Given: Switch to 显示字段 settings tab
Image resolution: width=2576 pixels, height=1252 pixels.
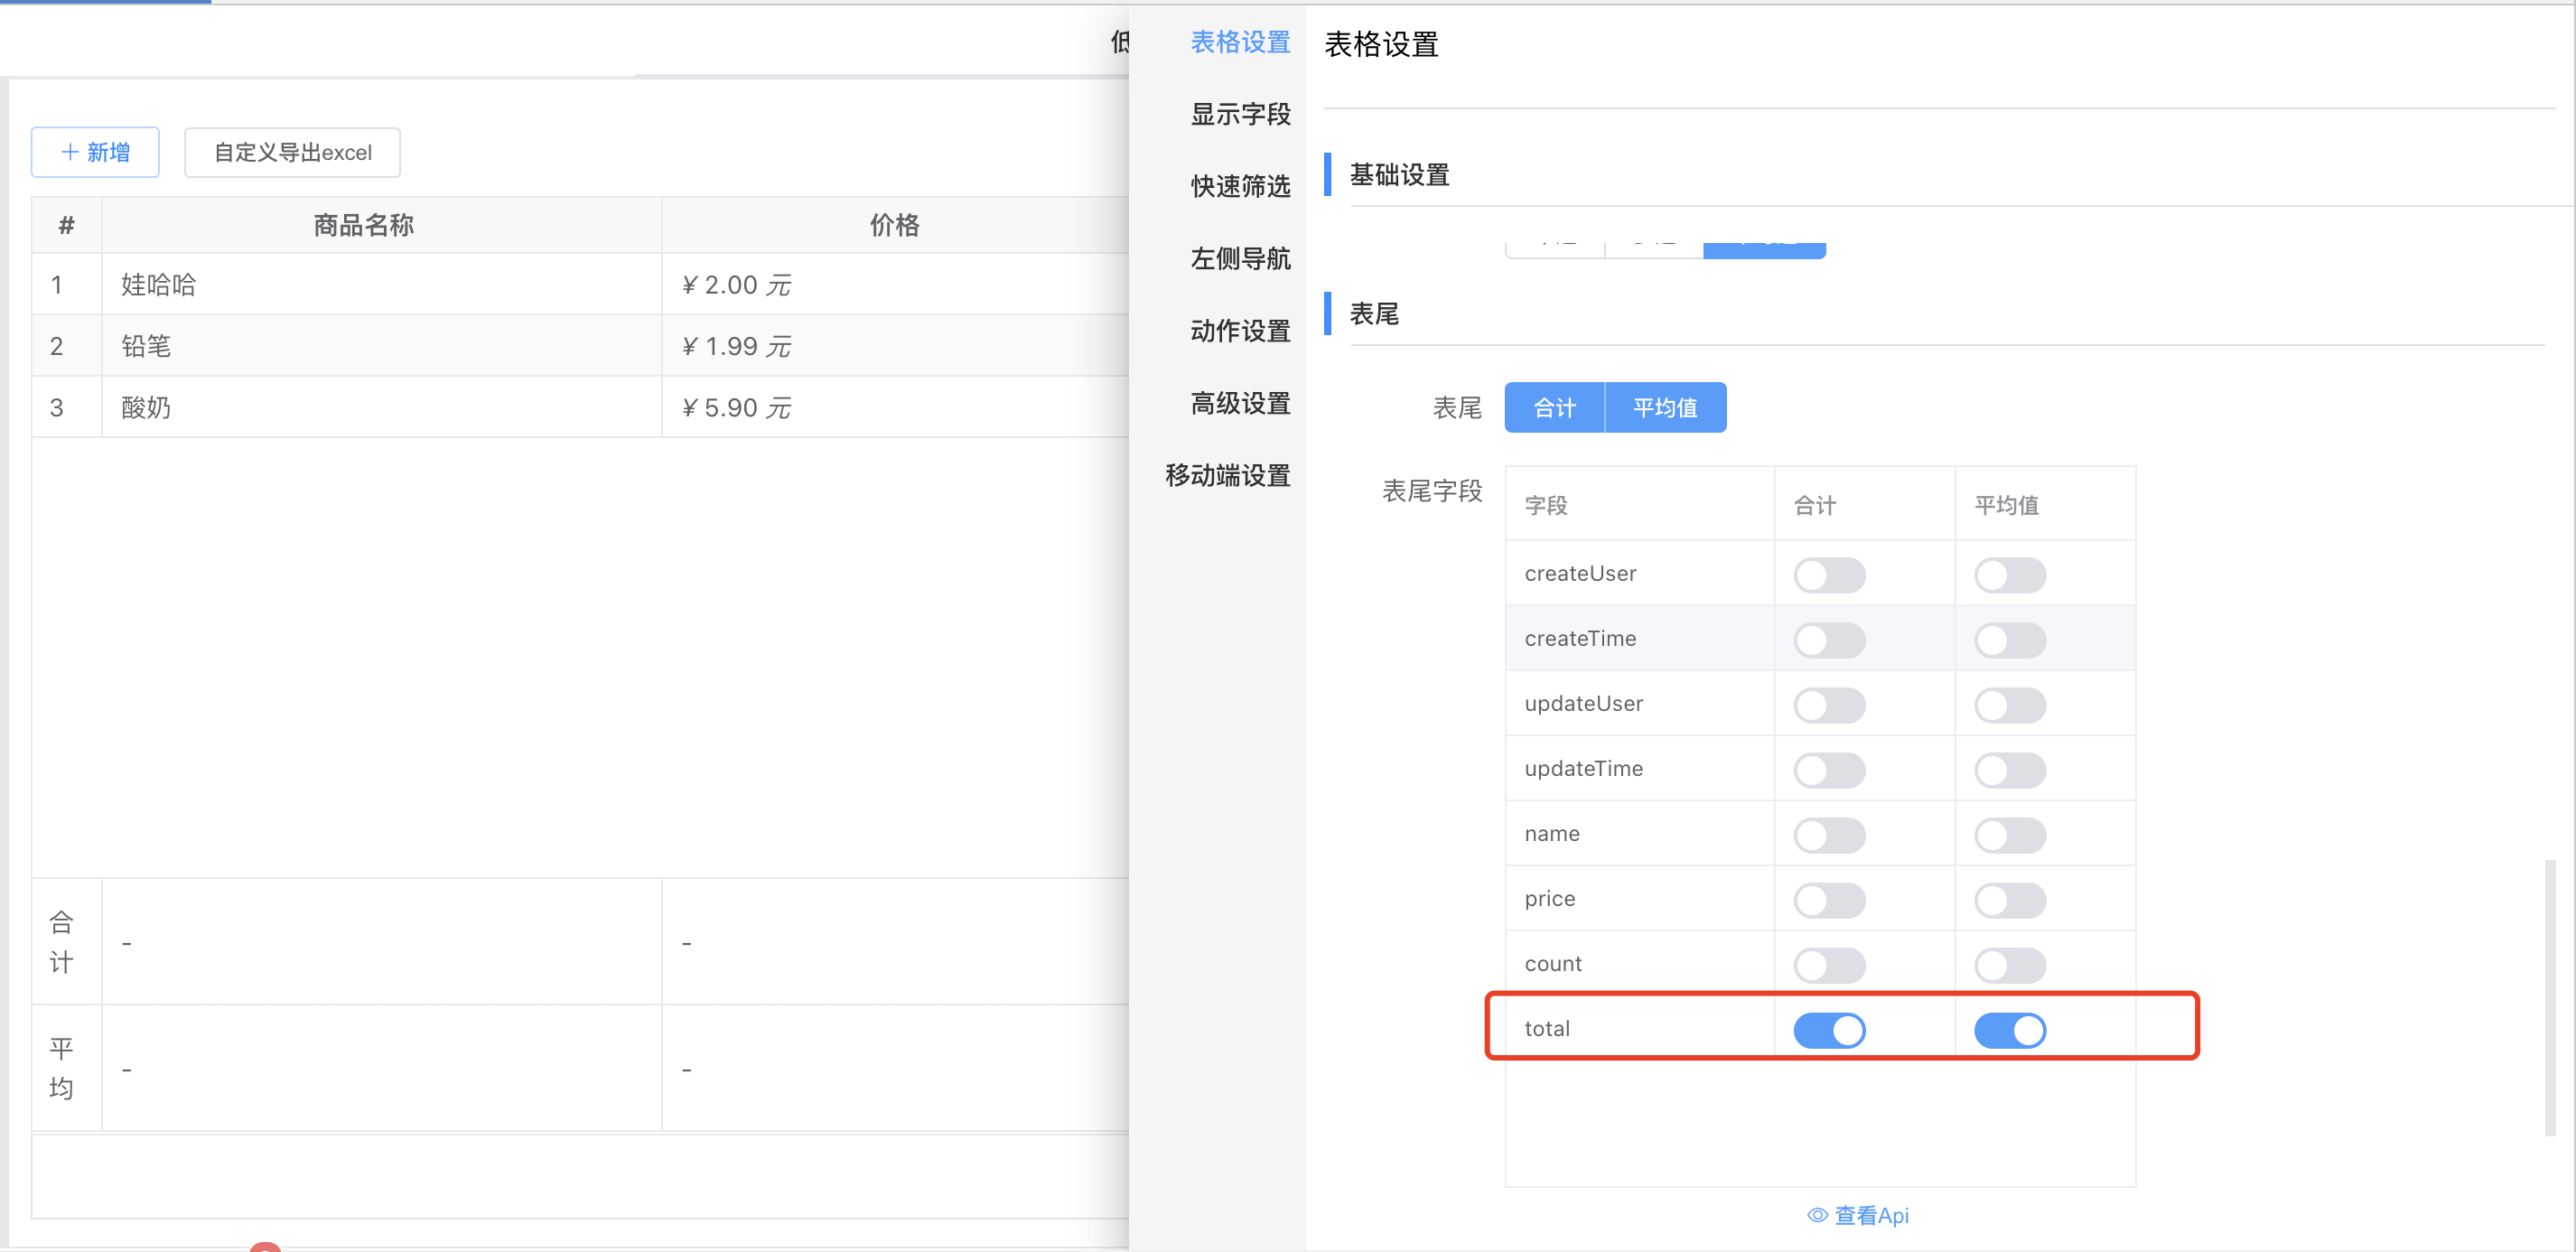Looking at the screenshot, I should coord(1239,114).
